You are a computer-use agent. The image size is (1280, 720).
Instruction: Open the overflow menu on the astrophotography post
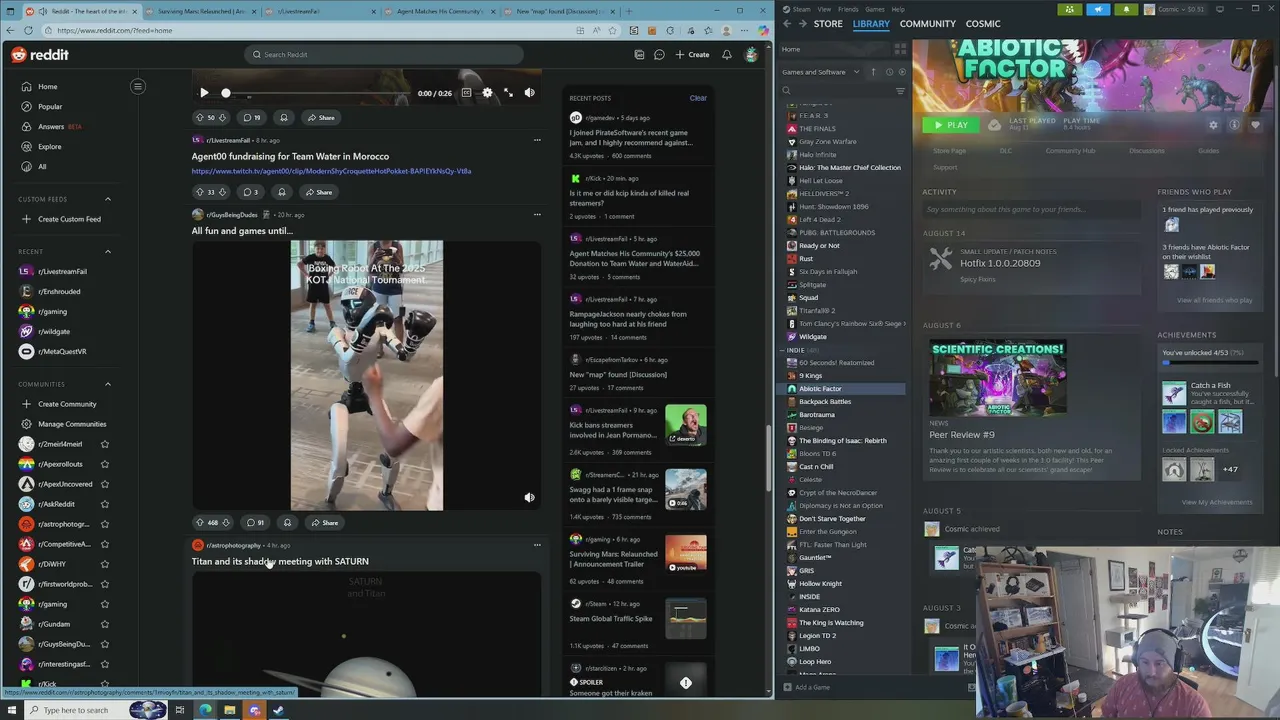point(537,545)
